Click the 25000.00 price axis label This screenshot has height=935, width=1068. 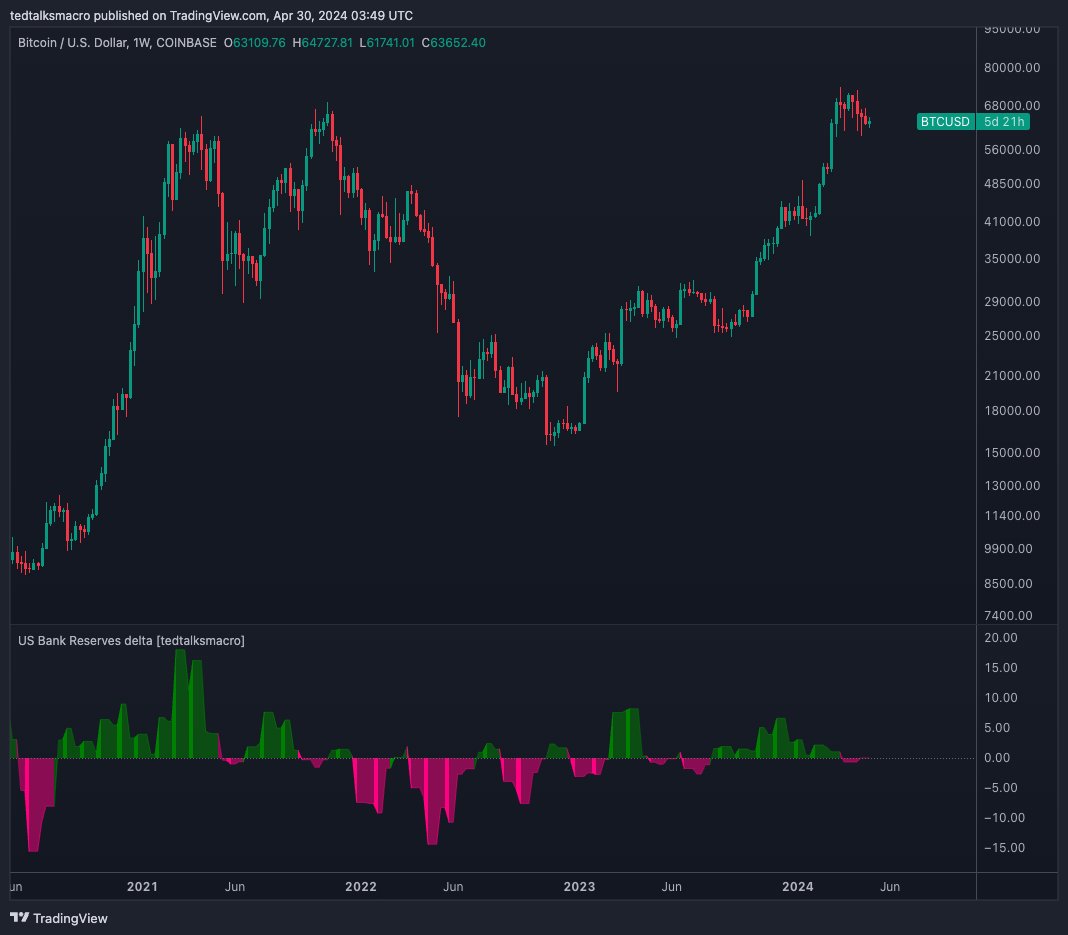(1011, 336)
